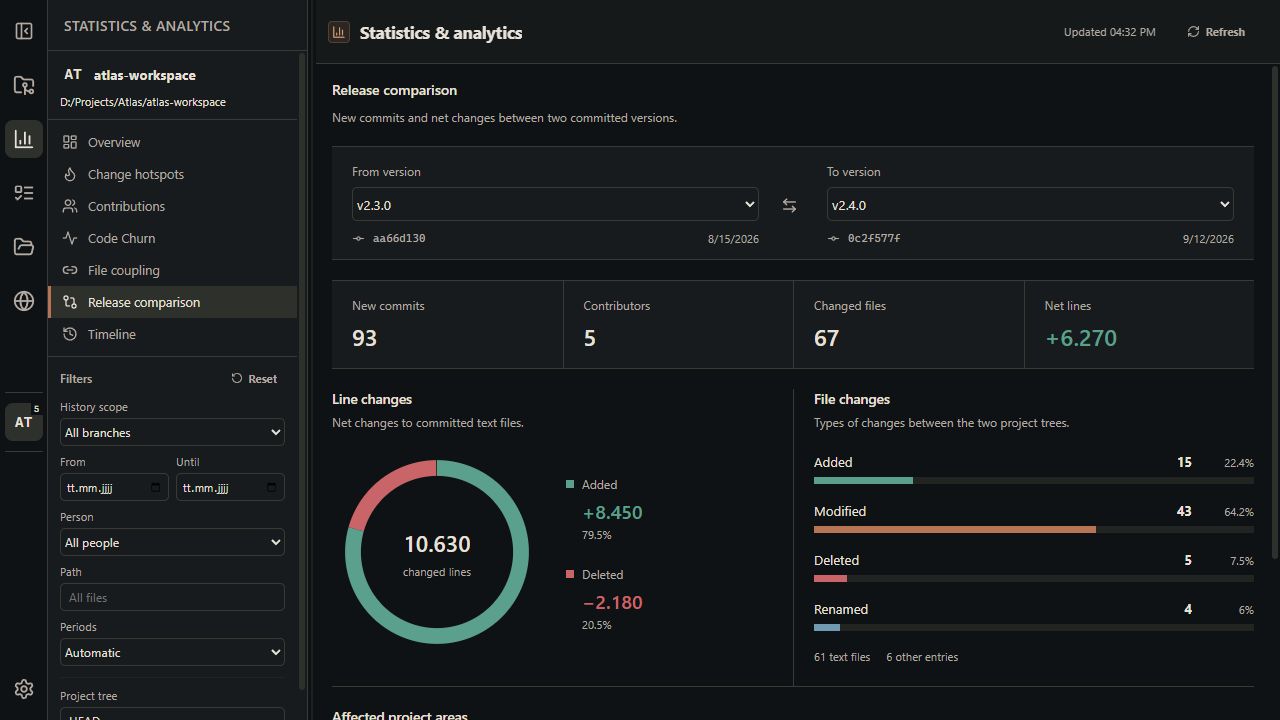
Task: Focus the Path All files input
Action: (172, 598)
